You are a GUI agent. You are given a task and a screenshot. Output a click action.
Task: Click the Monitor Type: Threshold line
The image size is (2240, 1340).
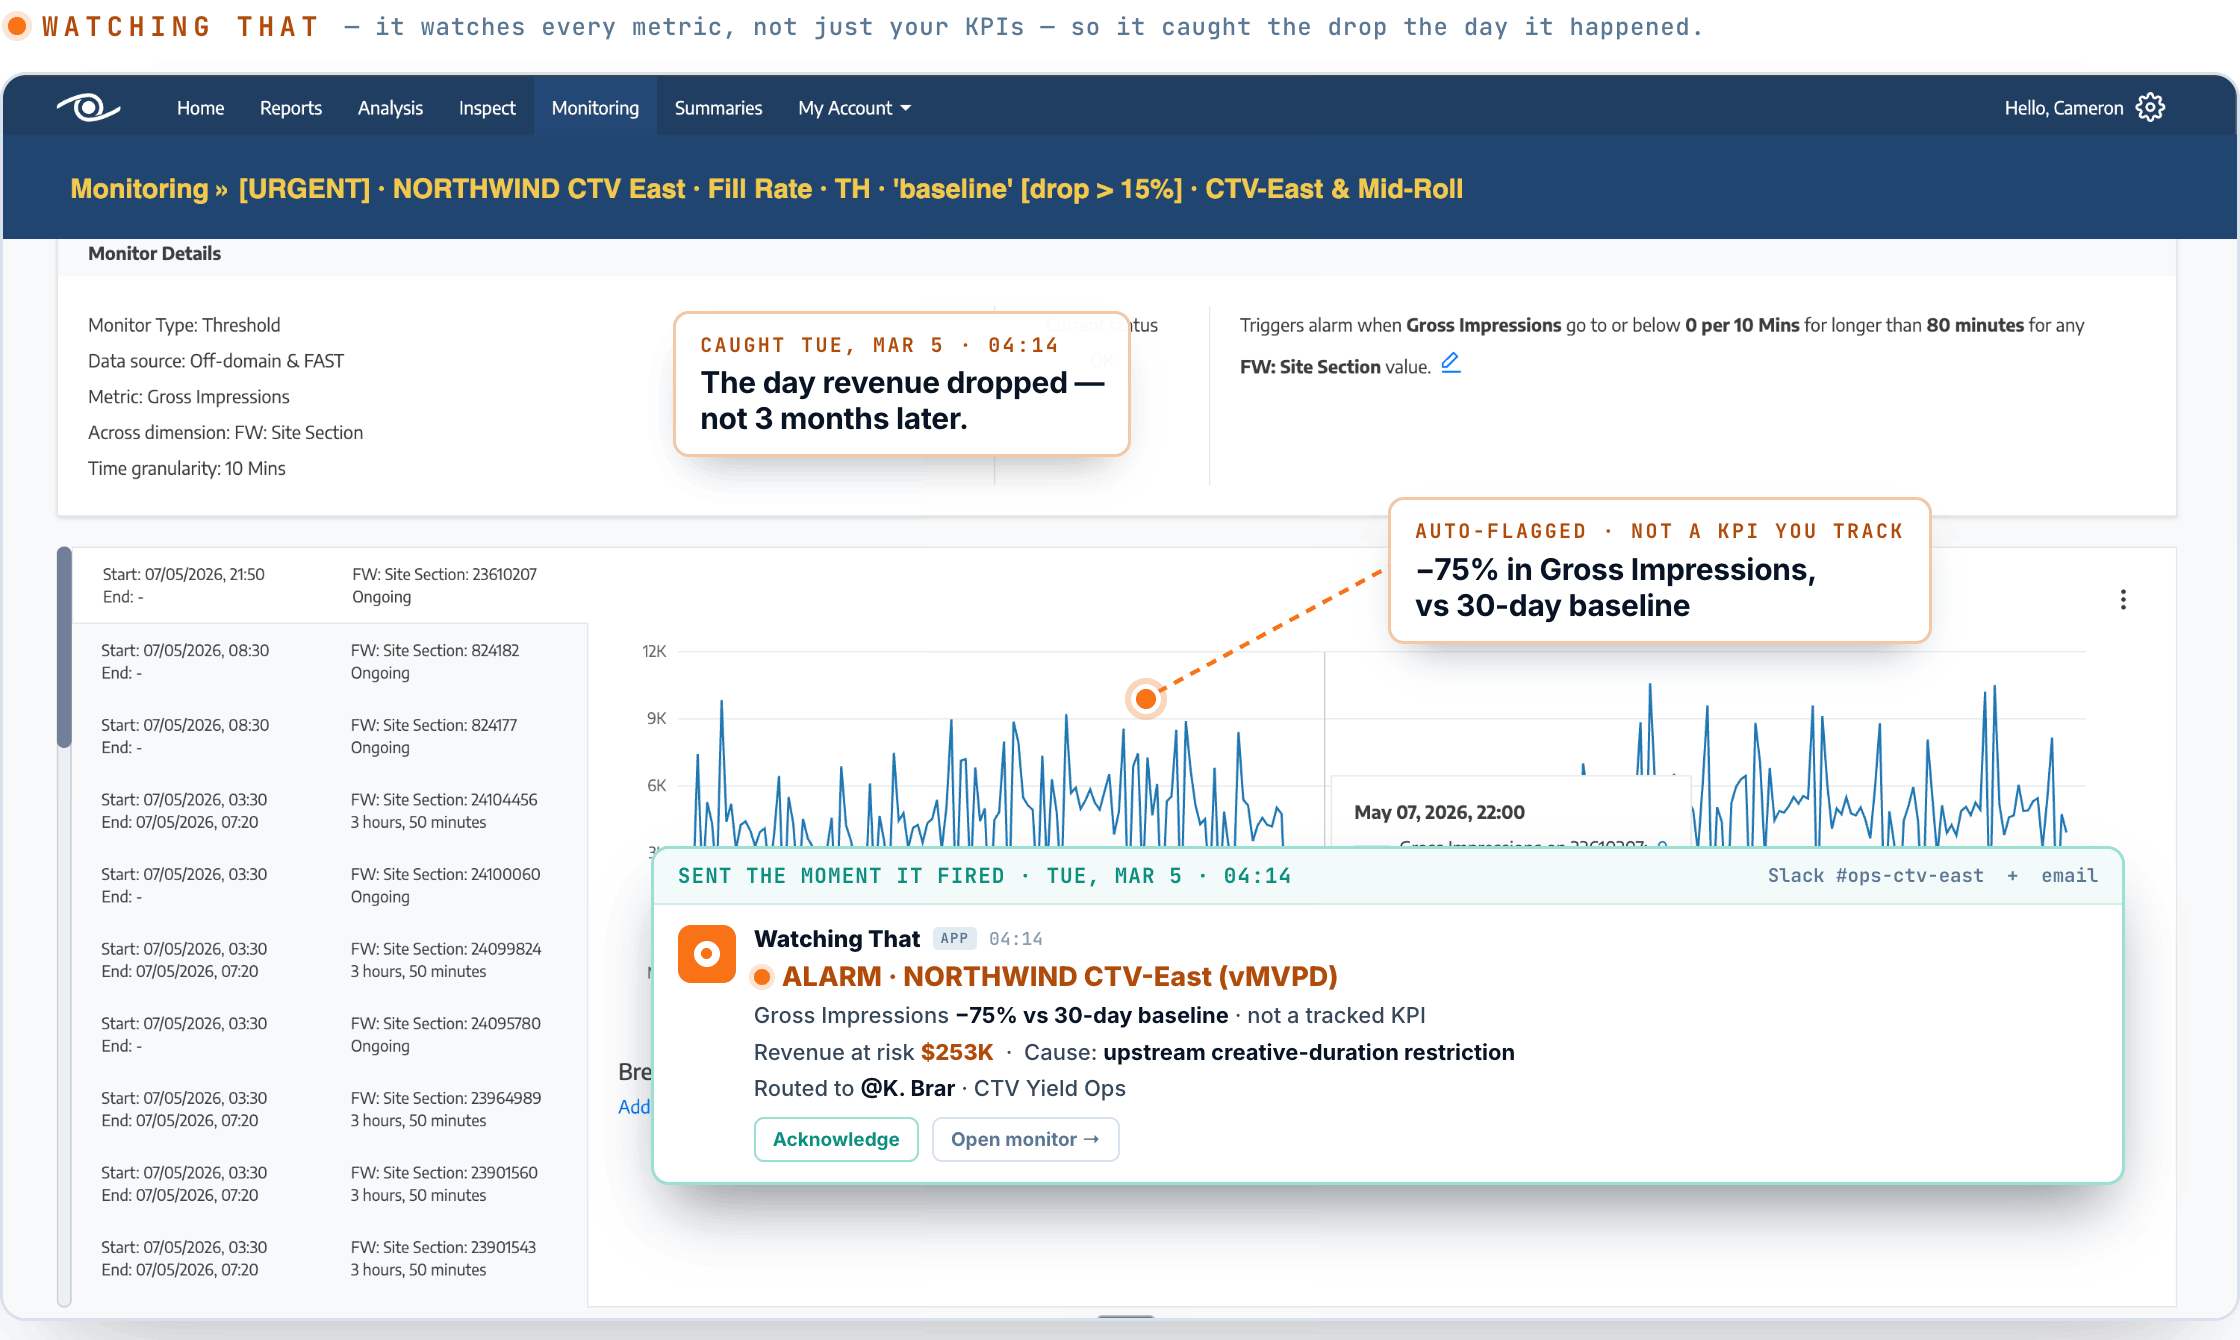tap(184, 325)
